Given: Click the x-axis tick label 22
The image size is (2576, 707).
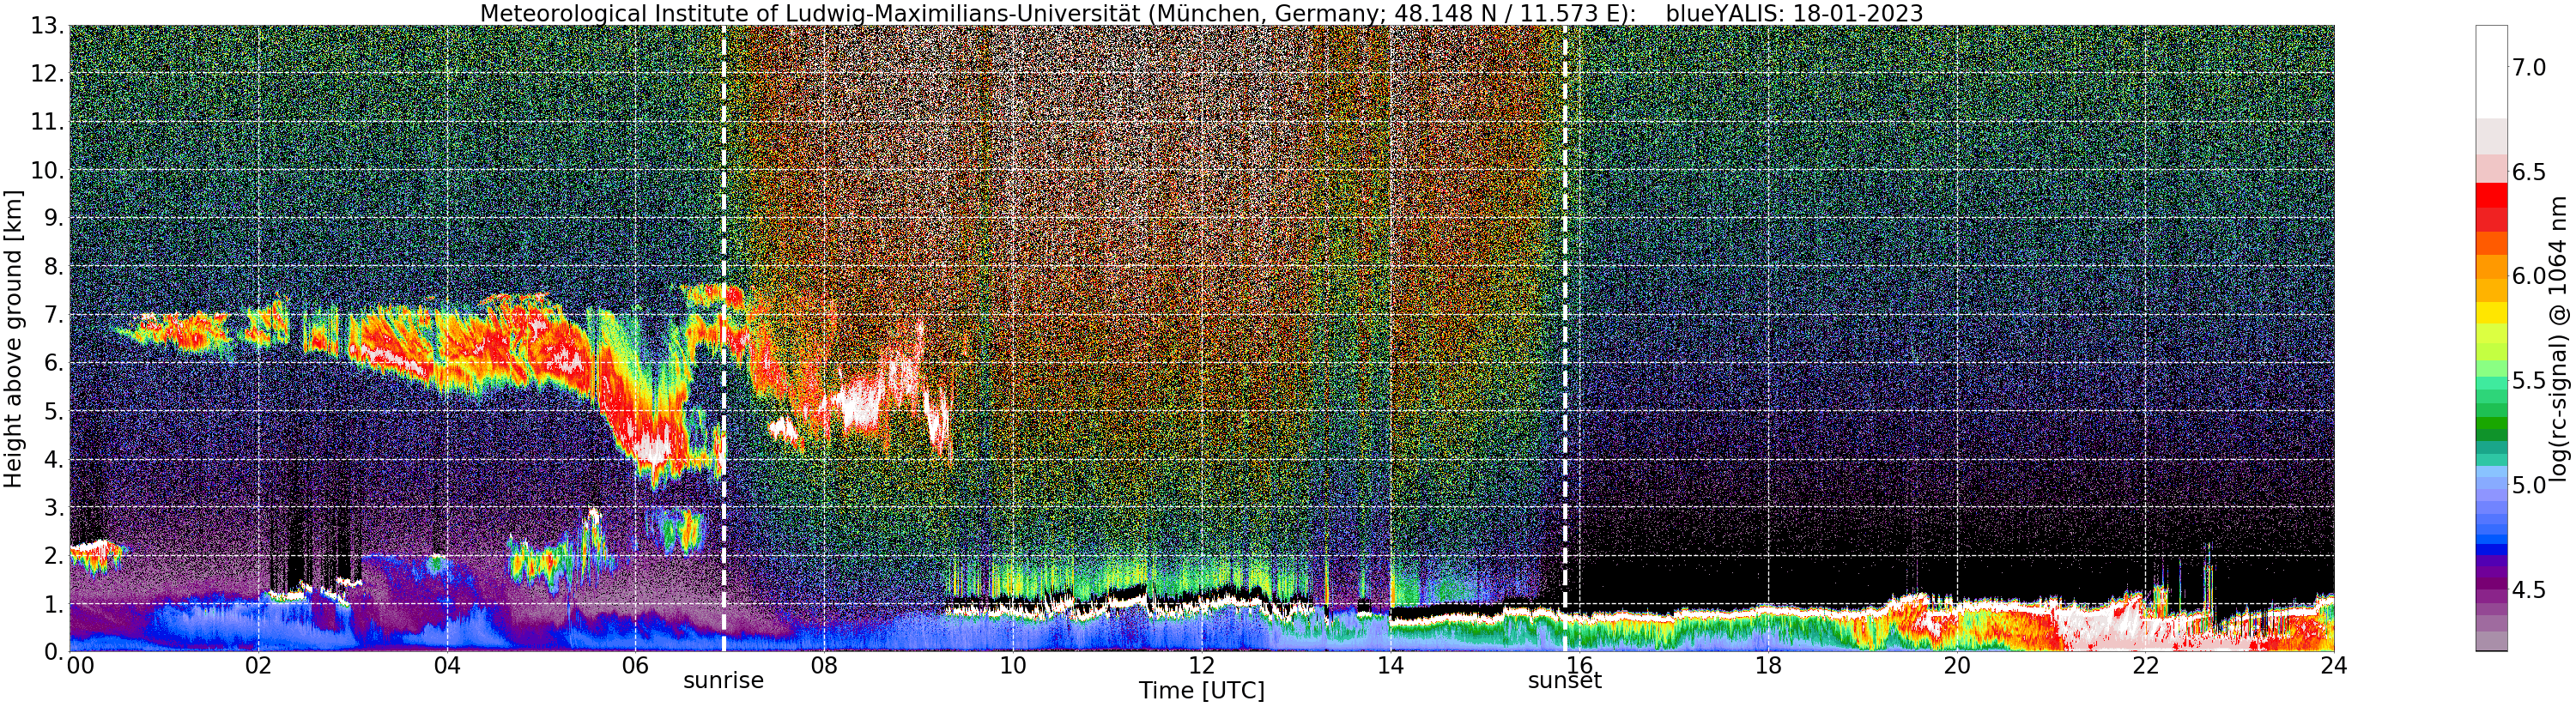Looking at the screenshot, I should 2145,666.
